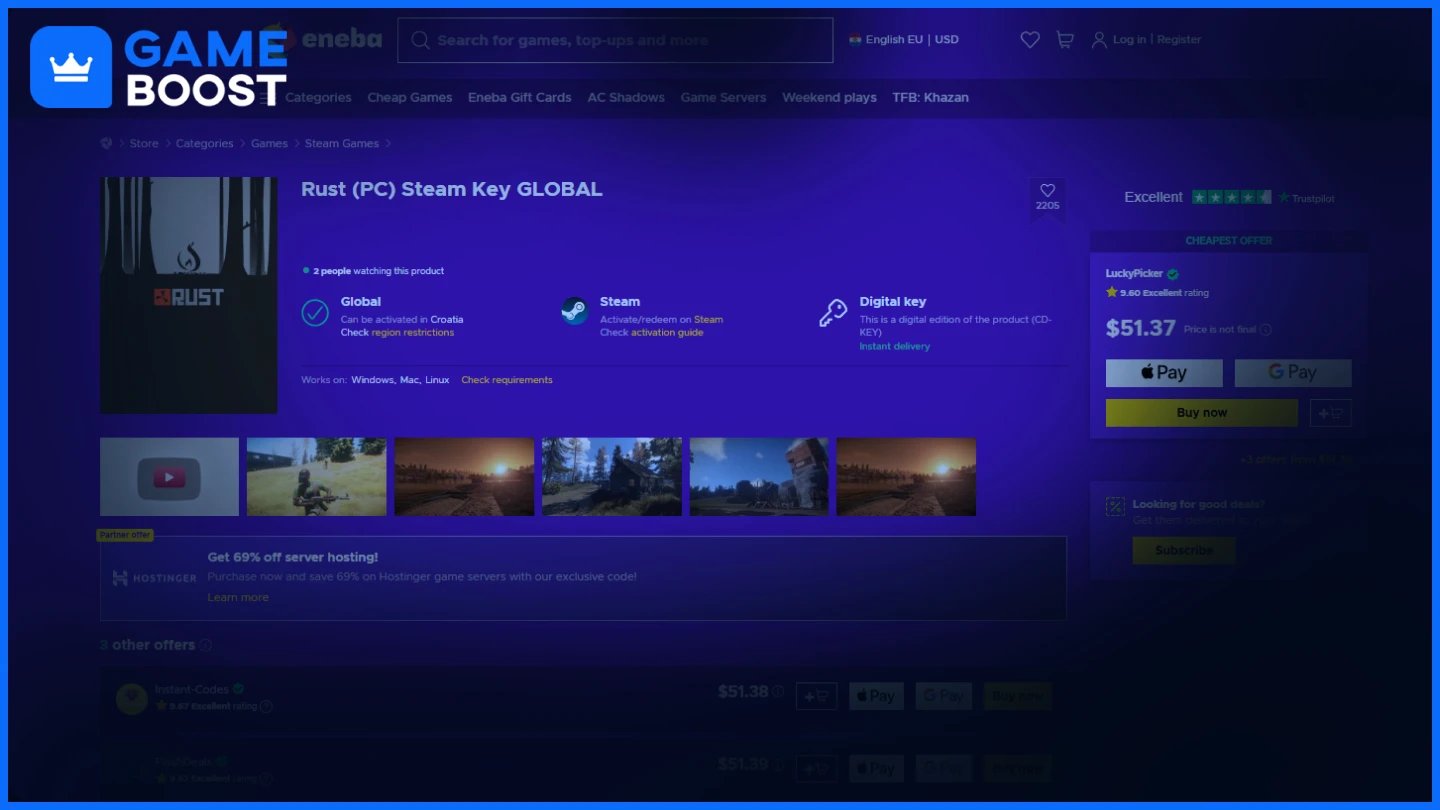1440x810 pixels.
Task: Click the yellow Buy now button
Action: pos(1202,413)
